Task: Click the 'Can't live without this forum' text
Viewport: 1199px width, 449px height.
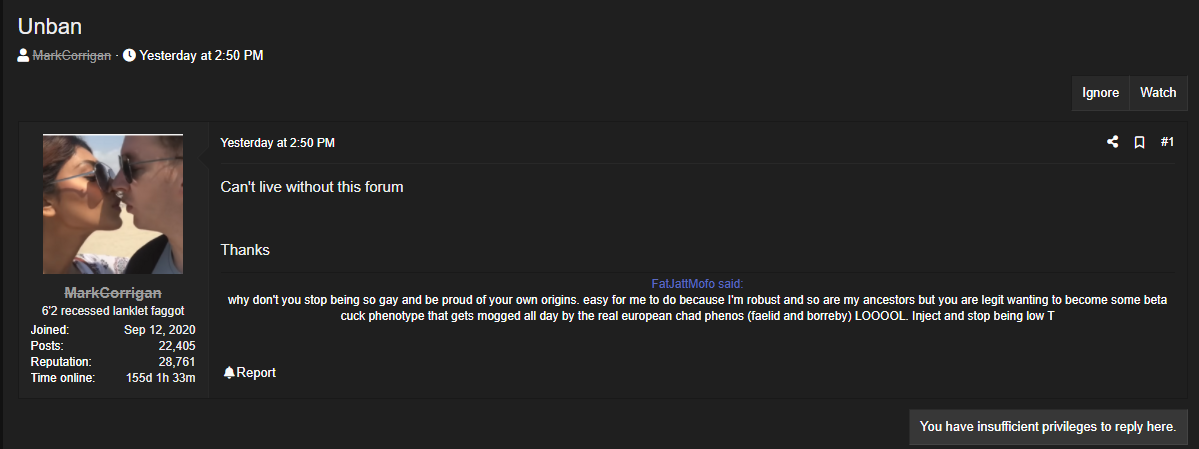Action: click(x=312, y=187)
